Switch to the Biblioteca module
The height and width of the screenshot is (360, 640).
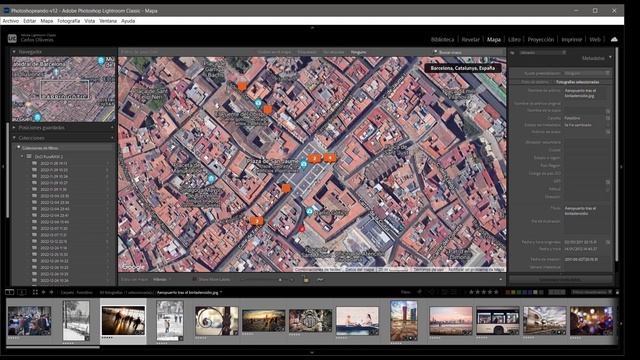[x=442, y=40]
